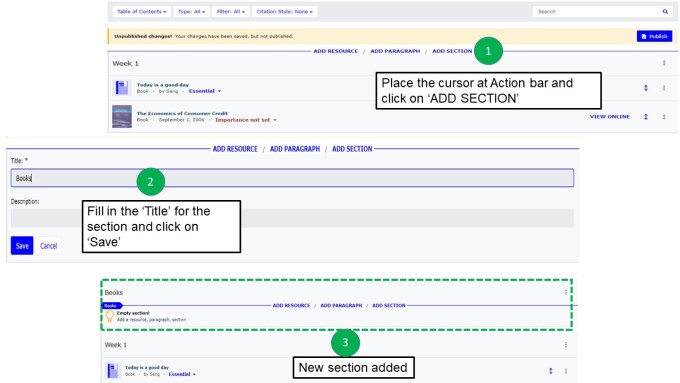Click ADD PARAGRAPH above Week 1 in step 1 panel
Screen dimensions: 680x383
coord(395,51)
